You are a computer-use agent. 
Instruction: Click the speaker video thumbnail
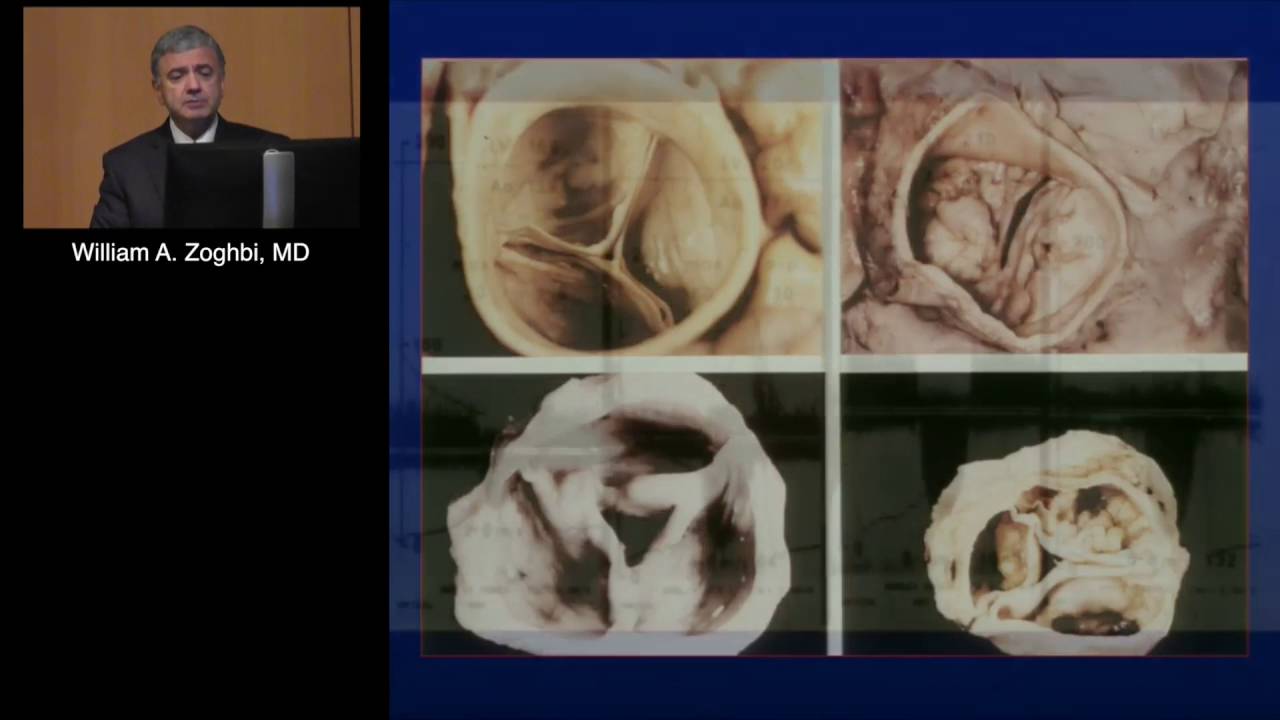(x=191, y=118)
